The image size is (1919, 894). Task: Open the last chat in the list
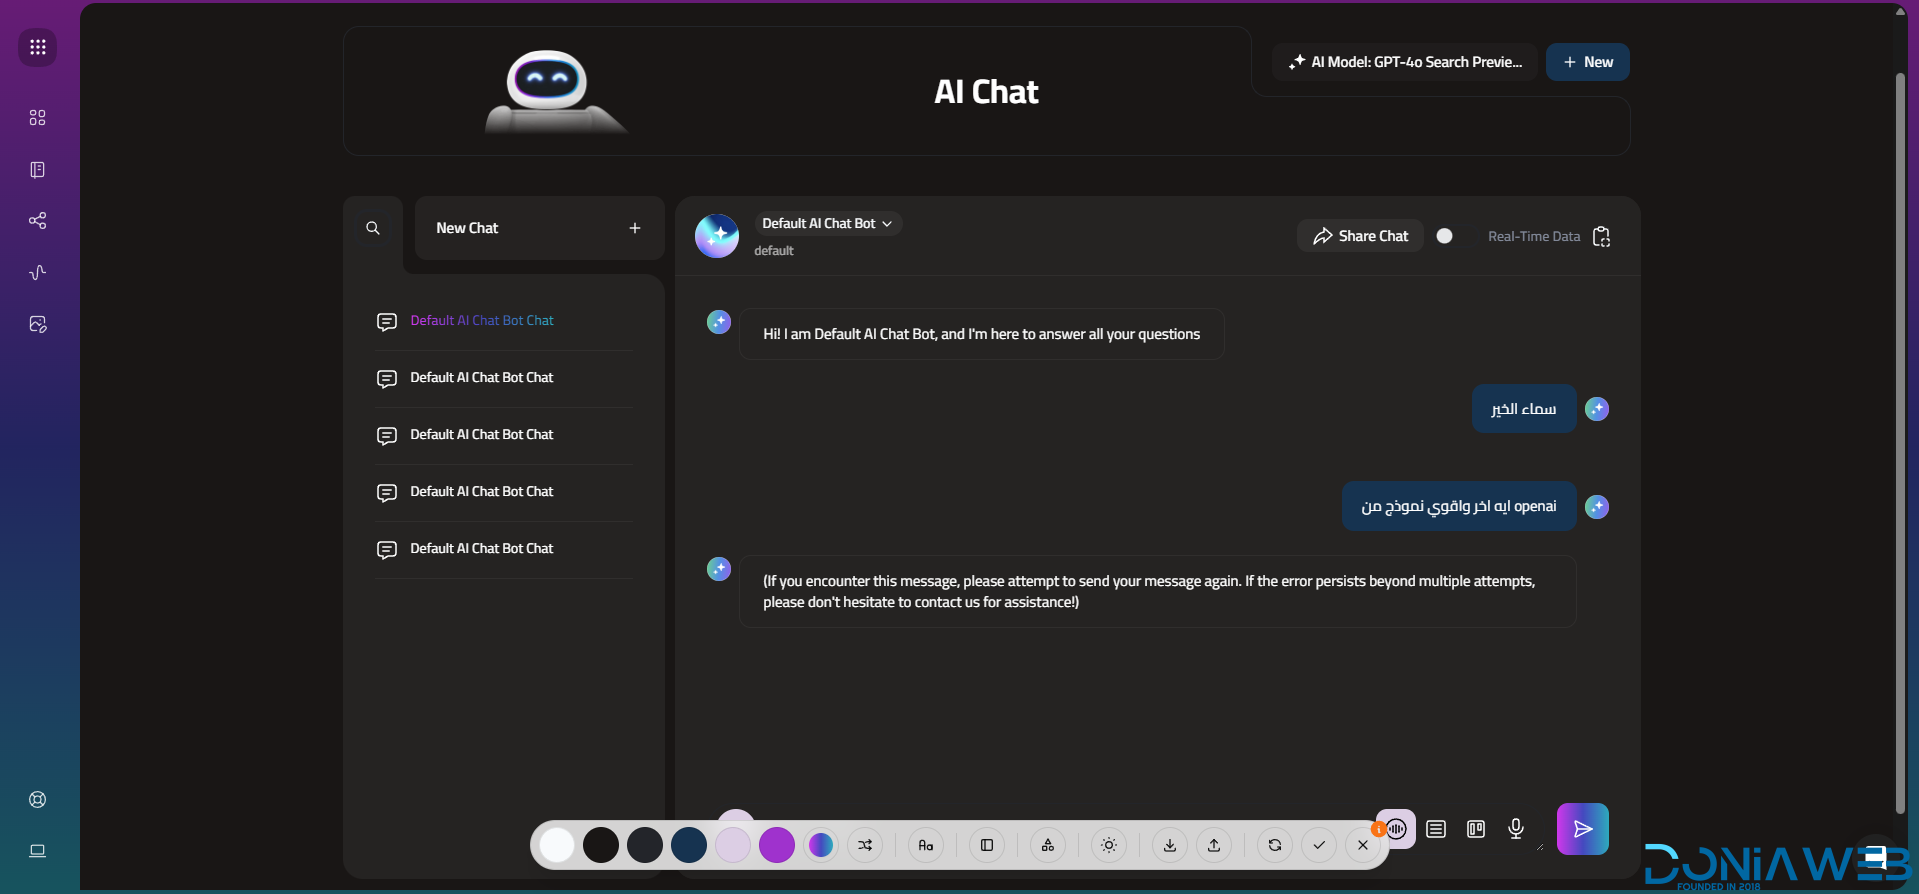[481, 549]
